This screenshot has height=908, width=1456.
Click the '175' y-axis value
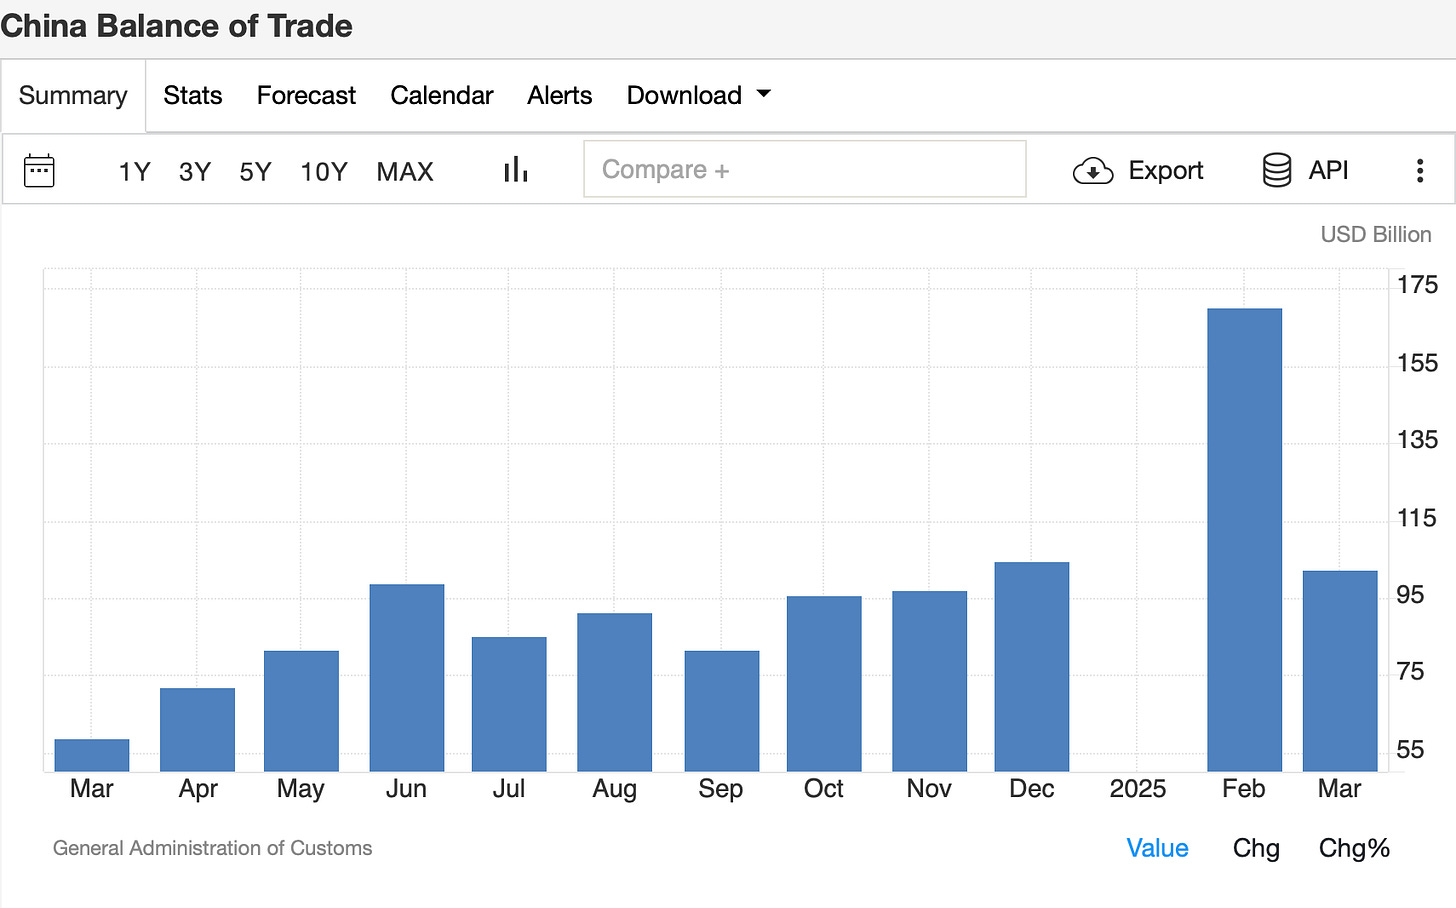pyautogui.click(x=1417, y=285)
